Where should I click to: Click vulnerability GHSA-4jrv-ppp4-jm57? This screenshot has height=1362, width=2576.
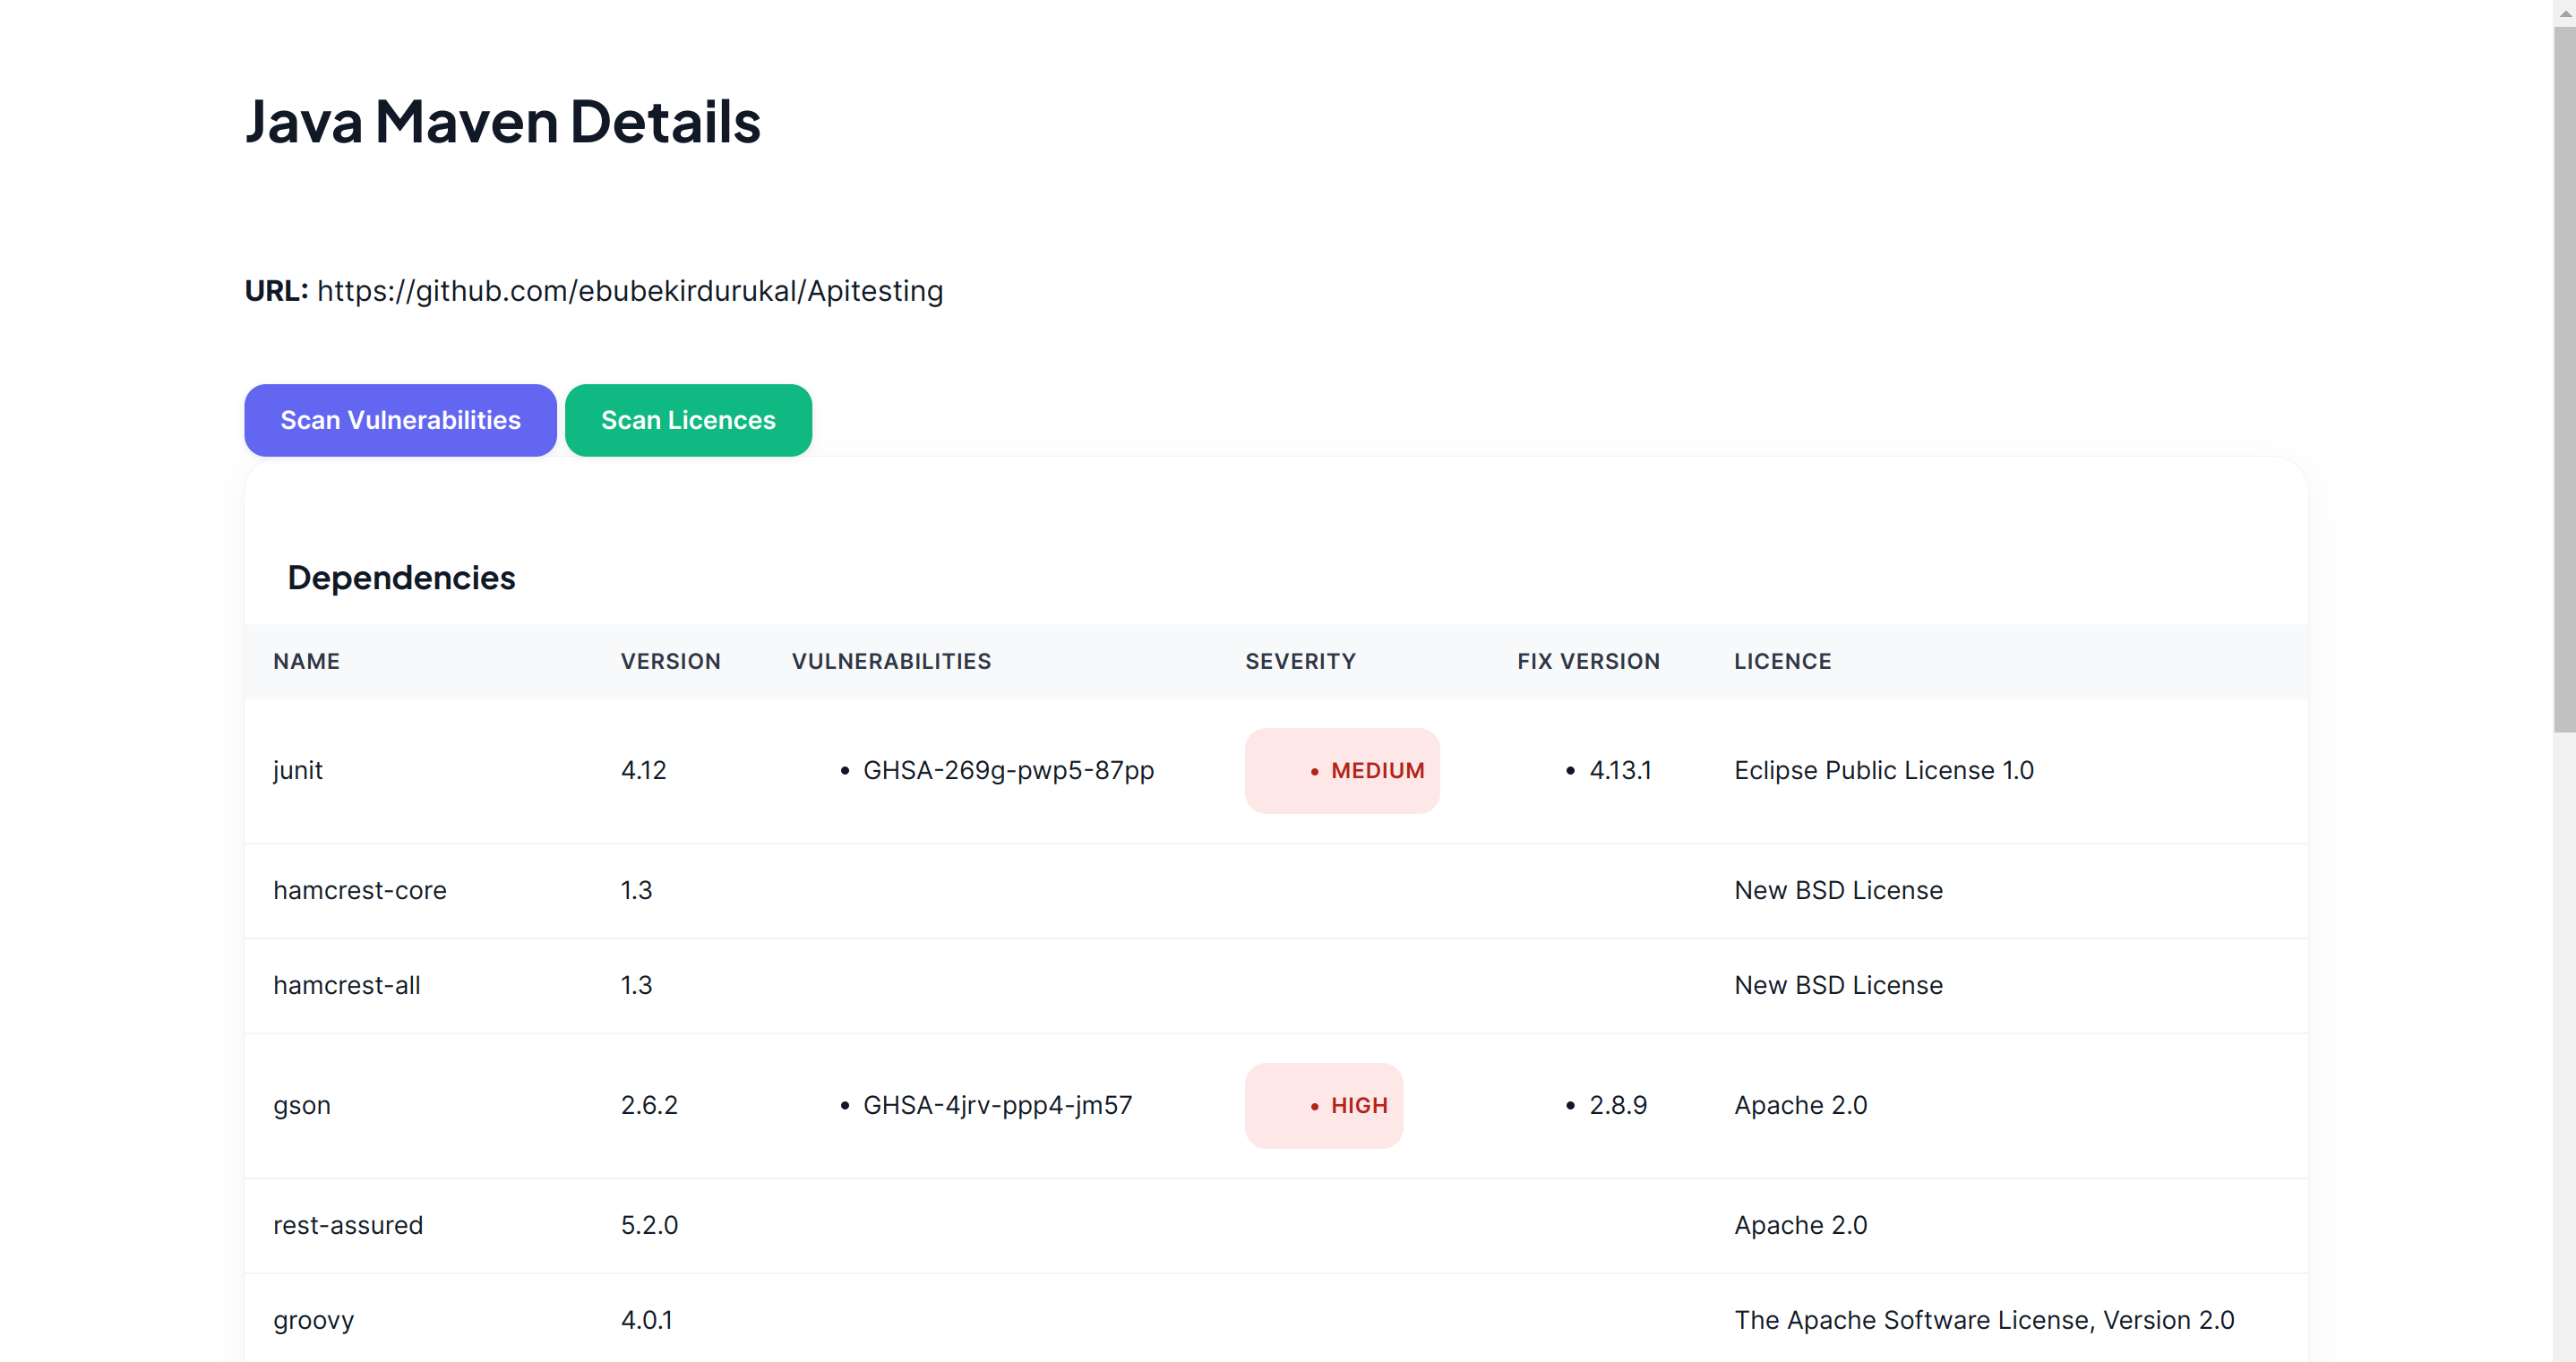(997, 1105)
